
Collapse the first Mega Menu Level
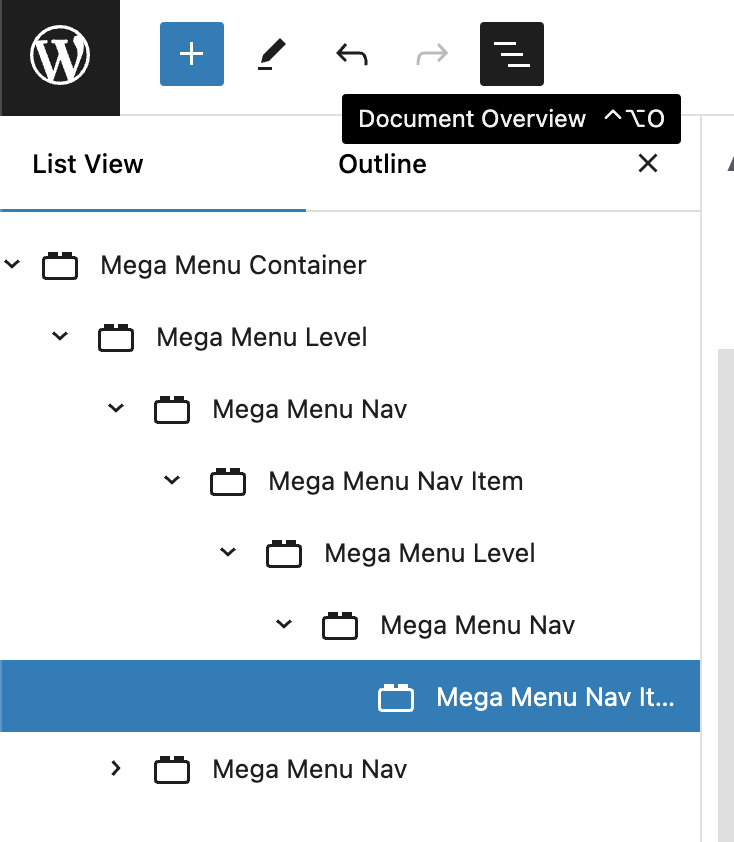(60, 337)
